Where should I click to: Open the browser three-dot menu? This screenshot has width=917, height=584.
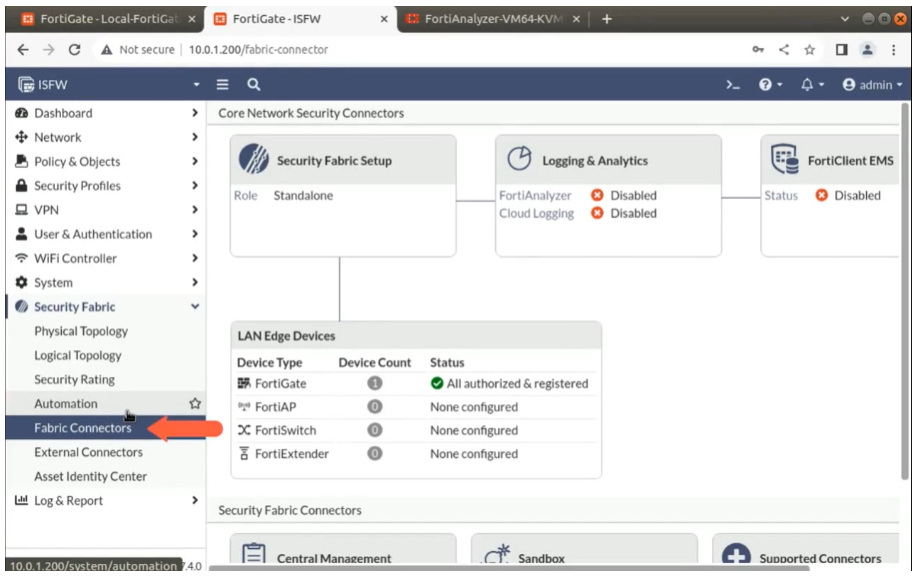point(894,50)
